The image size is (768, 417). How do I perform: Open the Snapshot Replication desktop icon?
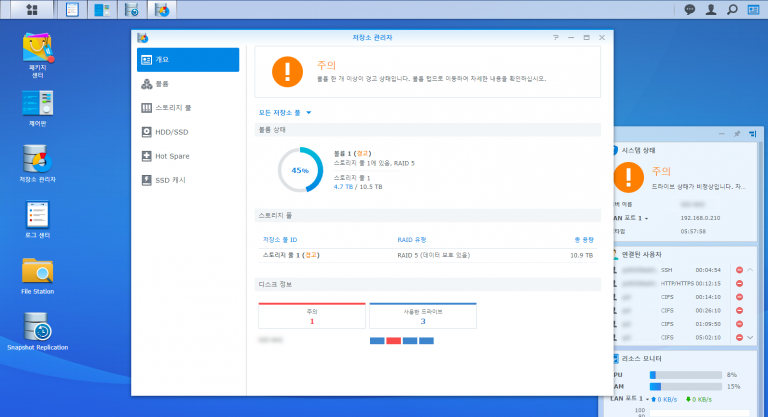point(38,332)
